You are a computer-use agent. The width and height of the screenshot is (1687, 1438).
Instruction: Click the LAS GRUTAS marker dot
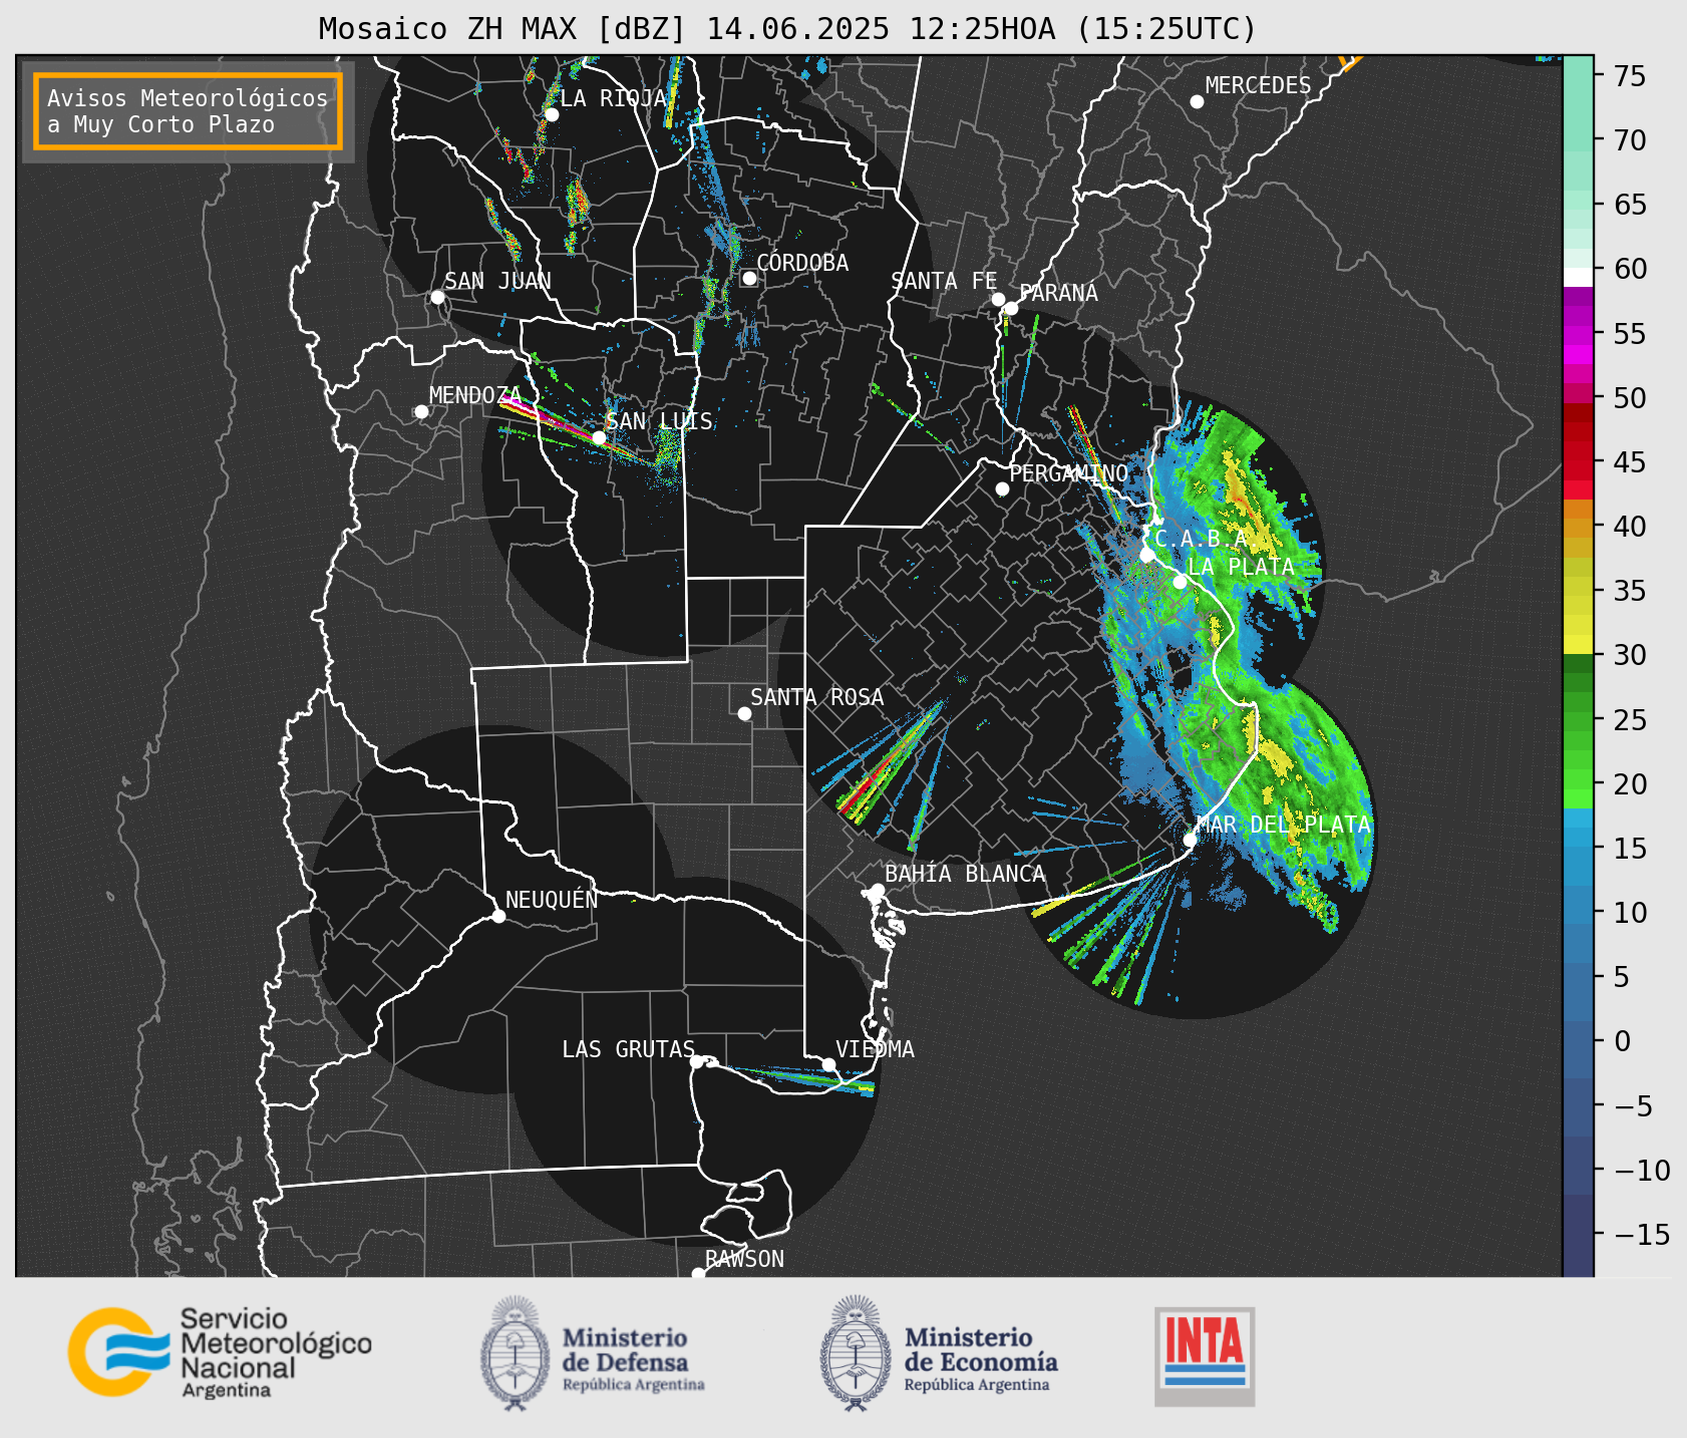[697, 1061]
